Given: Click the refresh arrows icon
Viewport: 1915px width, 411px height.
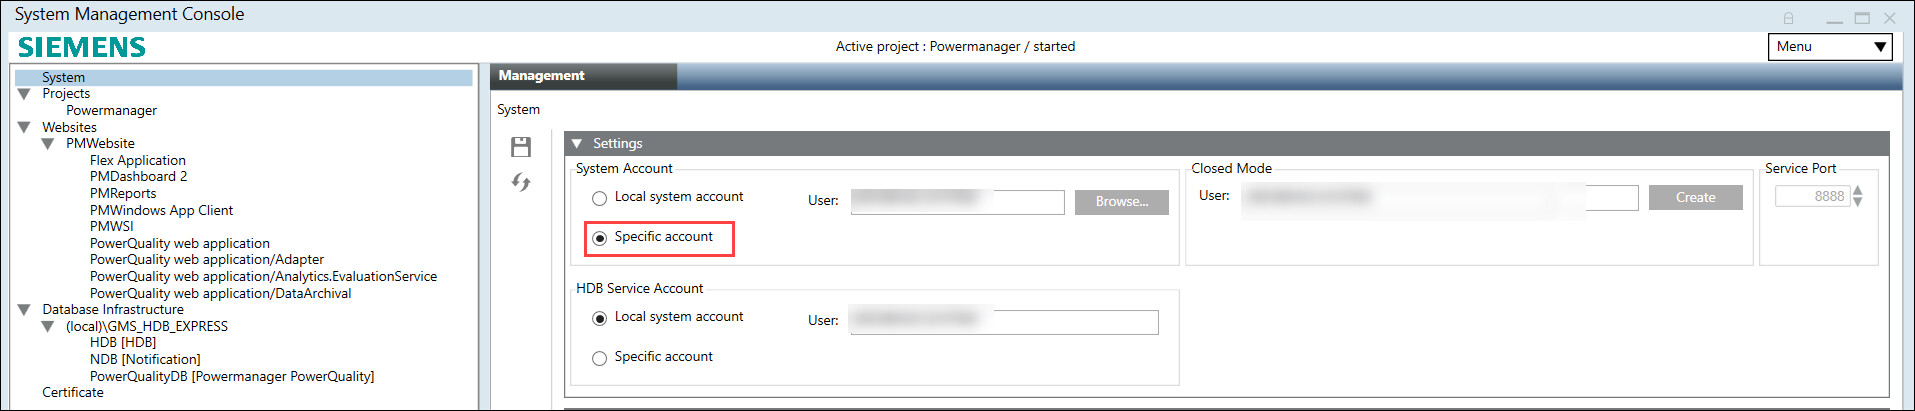Looking at the screenshot, I should click(x=520, y=182).
